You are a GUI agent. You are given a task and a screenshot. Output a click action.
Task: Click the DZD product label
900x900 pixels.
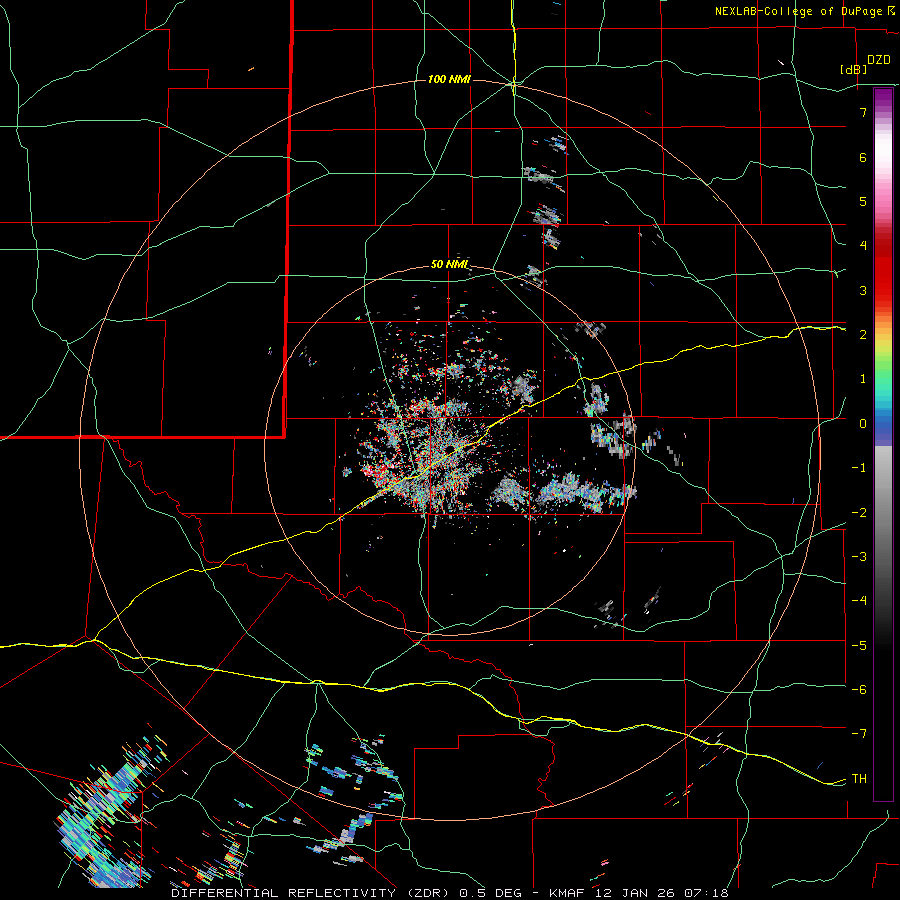pyautogui.click(x=879, y=60)
